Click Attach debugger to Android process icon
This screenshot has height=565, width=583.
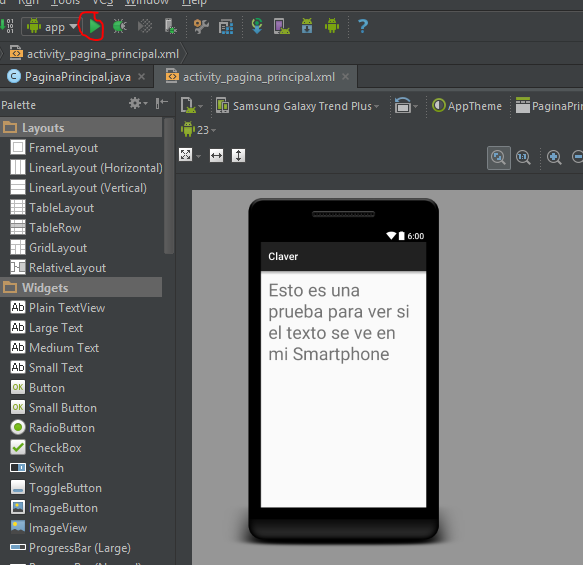coord(170,26)
